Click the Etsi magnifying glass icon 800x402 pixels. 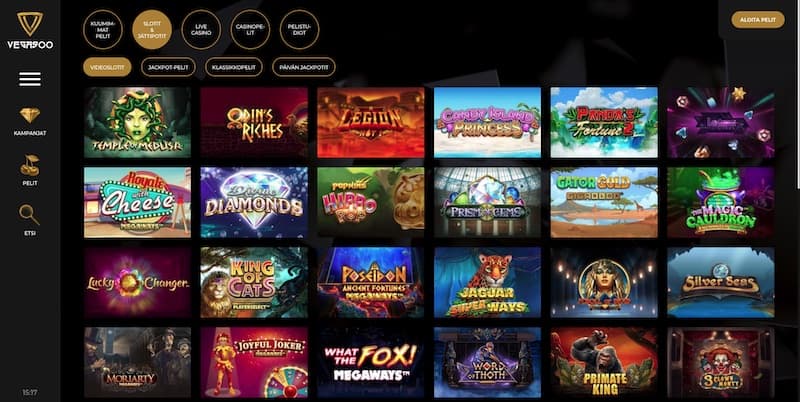29,215
